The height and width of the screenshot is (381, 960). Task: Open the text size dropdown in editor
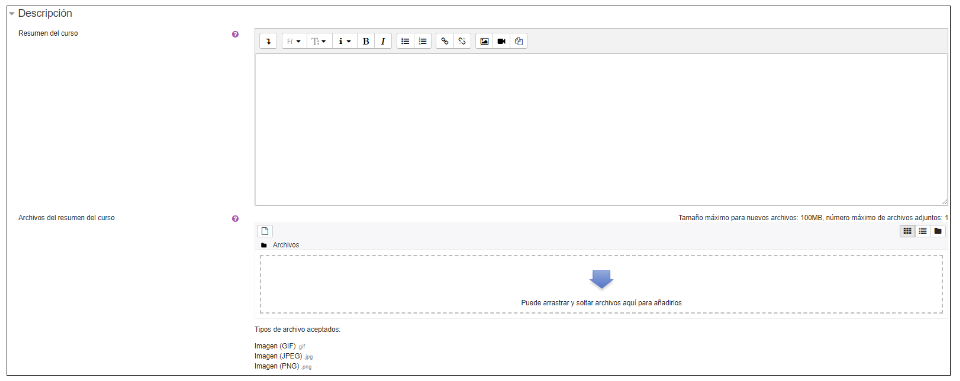[318, 41]
